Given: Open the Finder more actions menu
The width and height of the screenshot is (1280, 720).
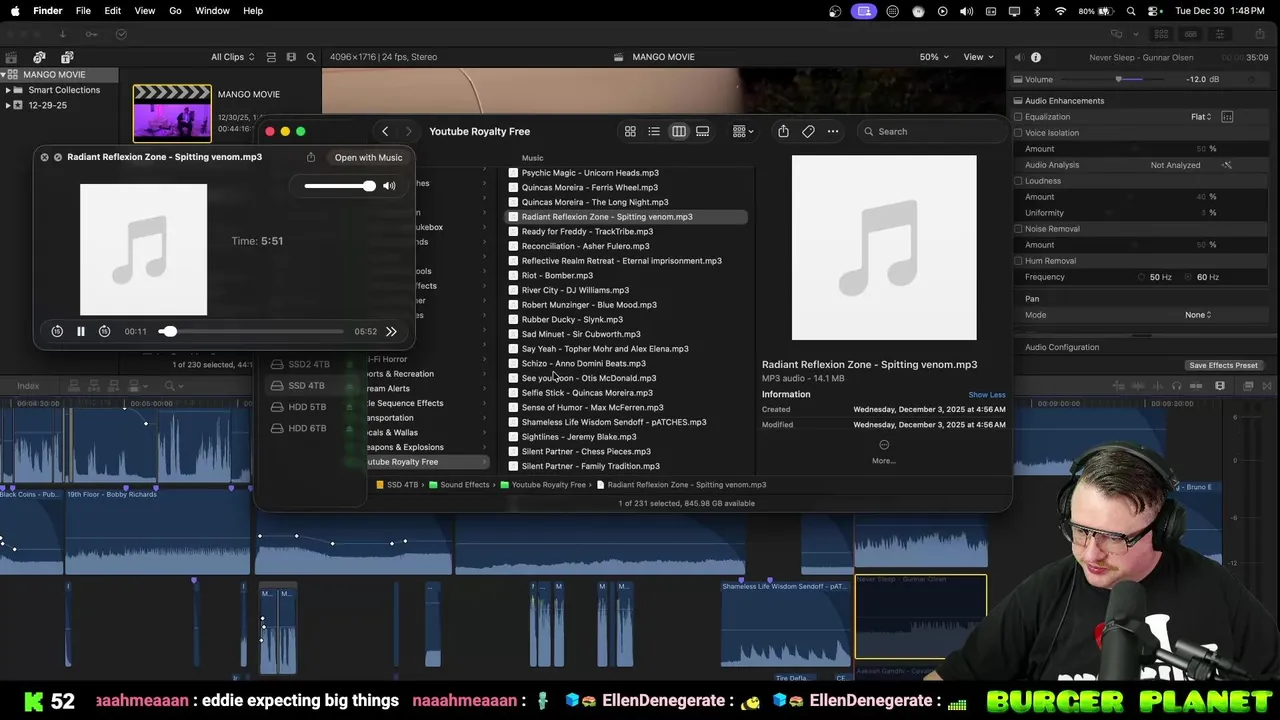Looking at the screenshot, I should click(833, 131).
